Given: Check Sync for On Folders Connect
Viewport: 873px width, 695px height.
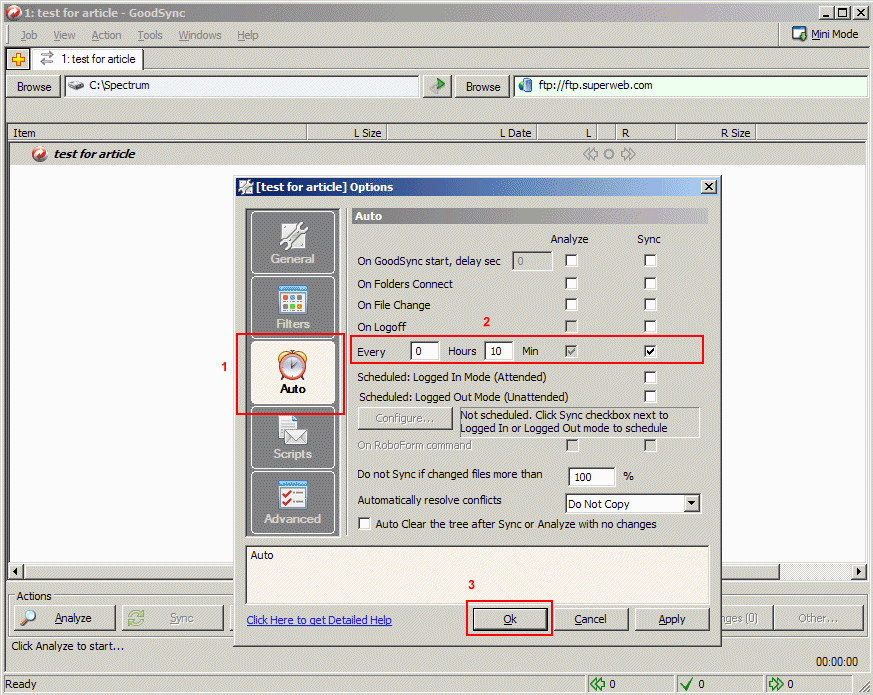Looking at the screenshot, I should coord(650,283).
